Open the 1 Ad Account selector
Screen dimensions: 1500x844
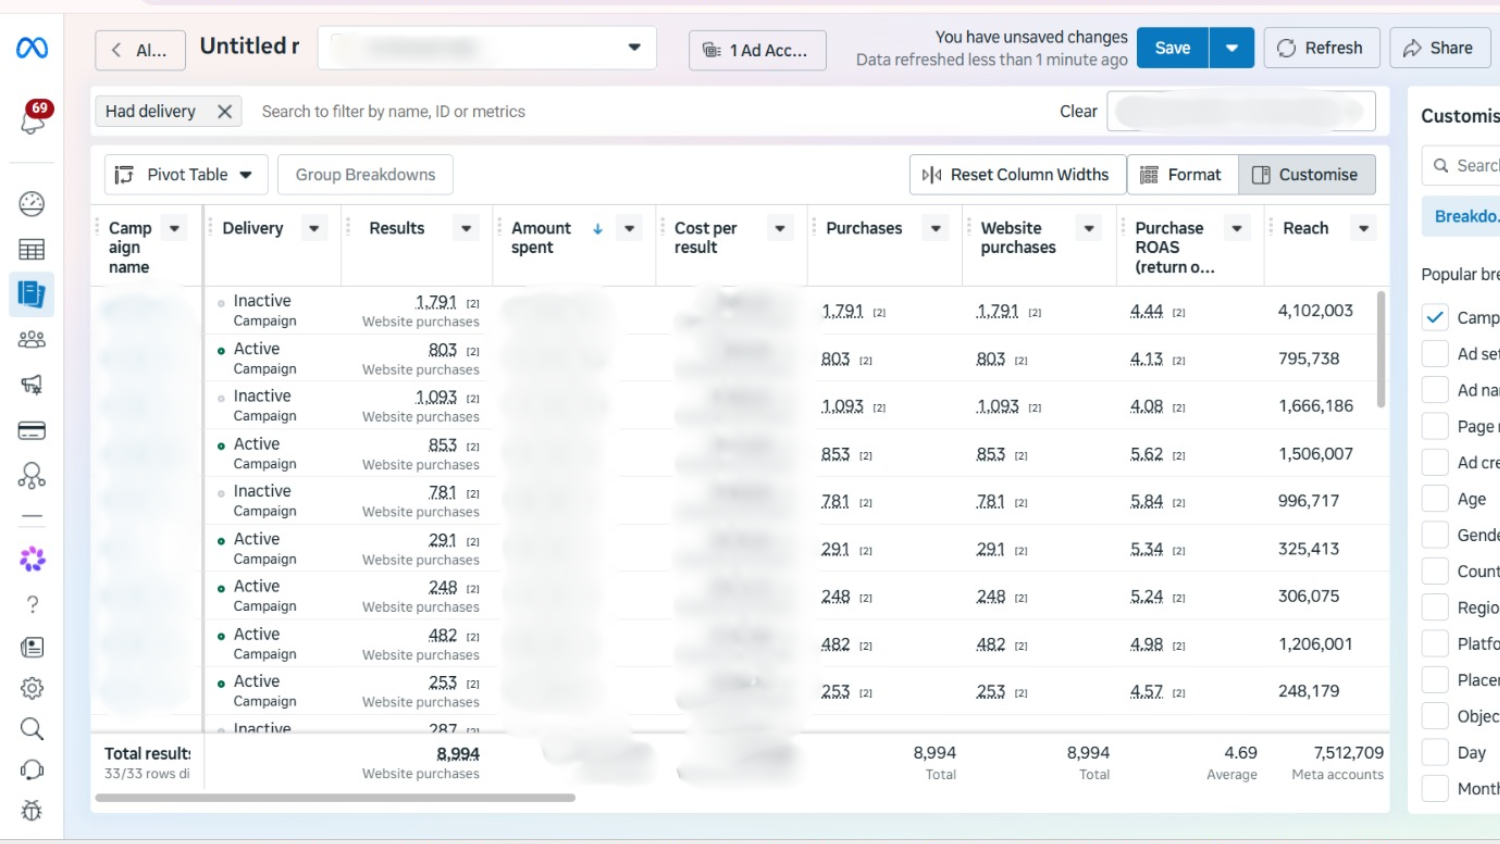click(x=757, y=50)
